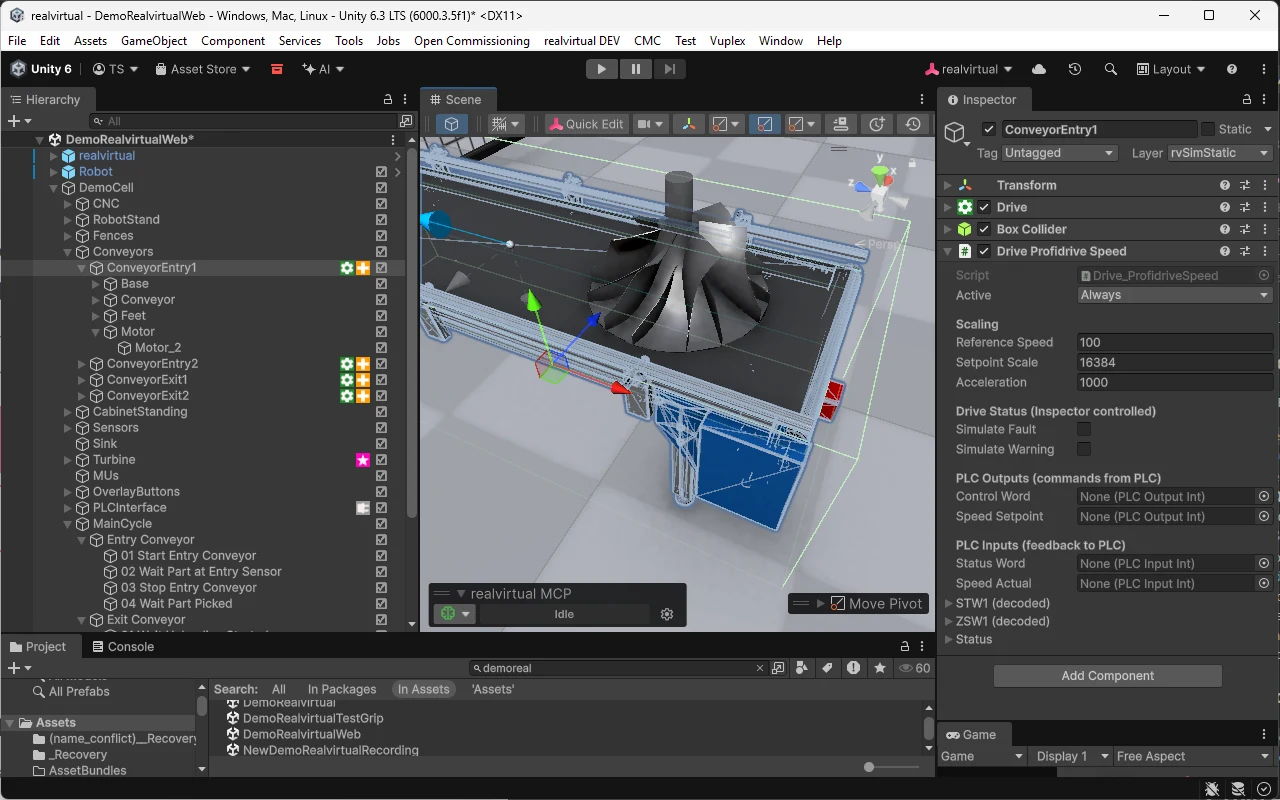Click object picker next to Speed Actual field

pos(1264,583)
